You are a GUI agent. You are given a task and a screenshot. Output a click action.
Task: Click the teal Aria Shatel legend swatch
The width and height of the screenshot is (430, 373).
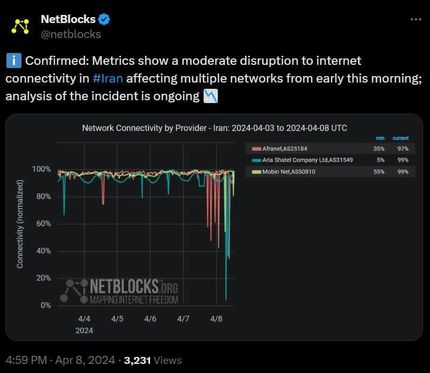pyautogui.click(x=257, y=160)
